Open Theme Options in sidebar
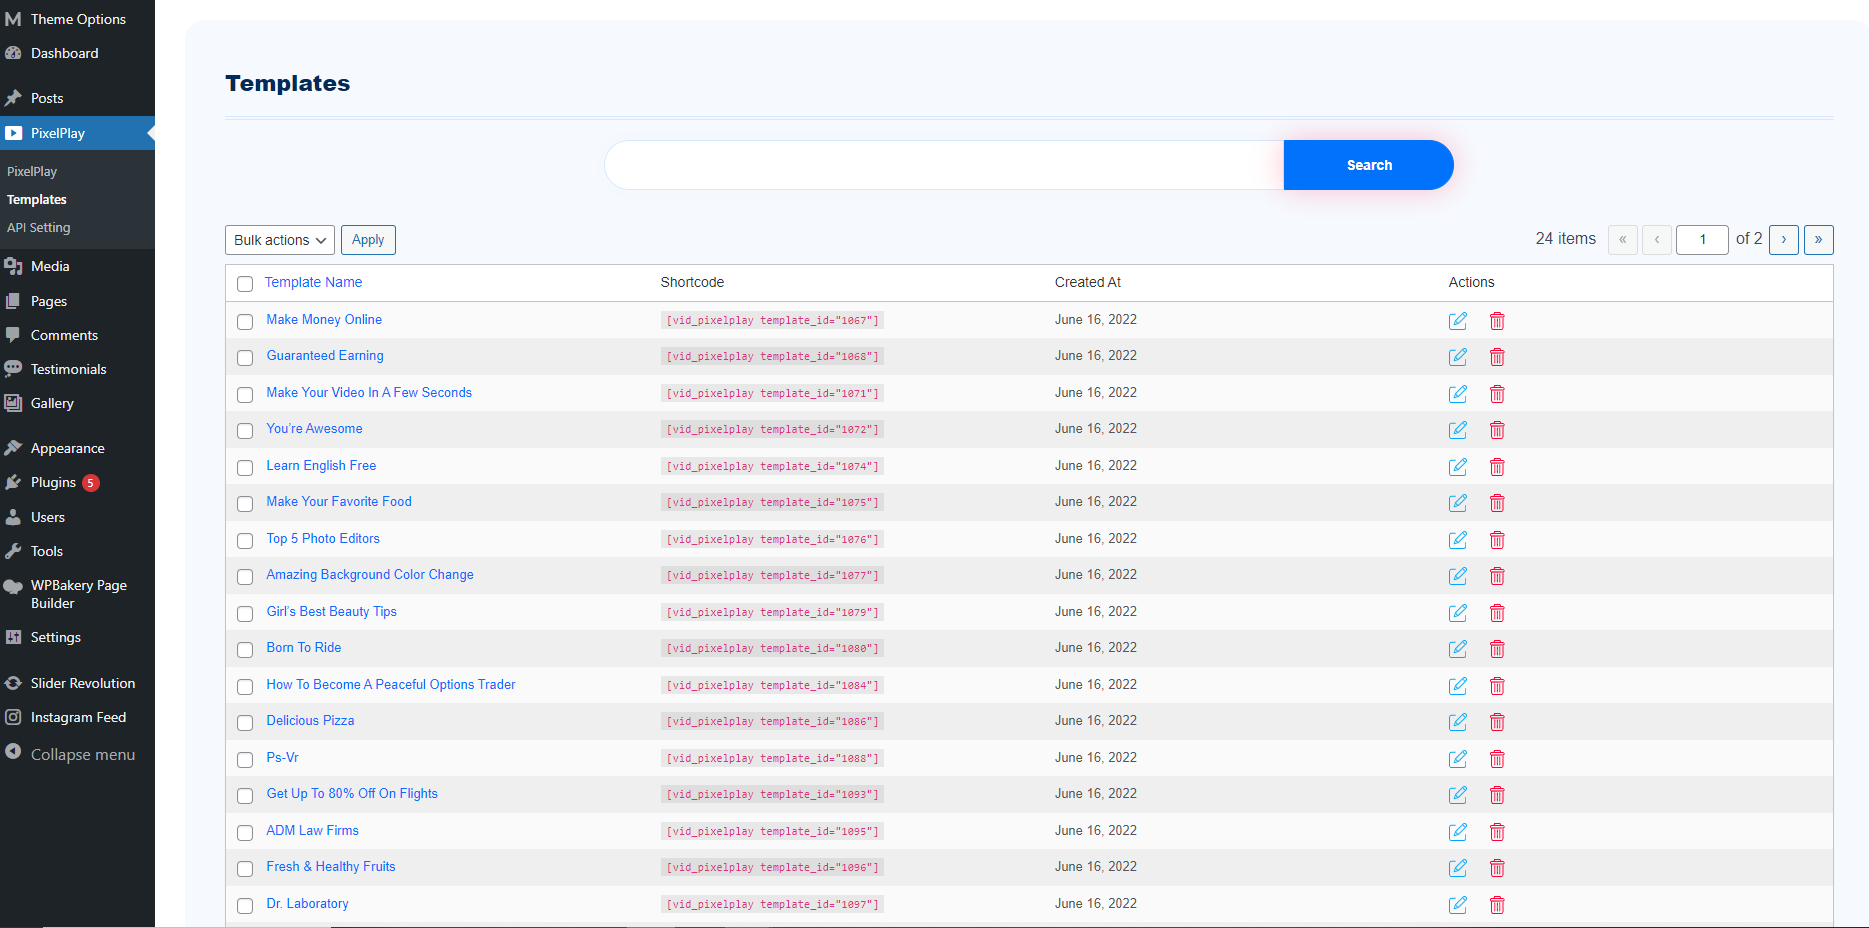This screenshot has height=928, width=1869. [78, 19]
